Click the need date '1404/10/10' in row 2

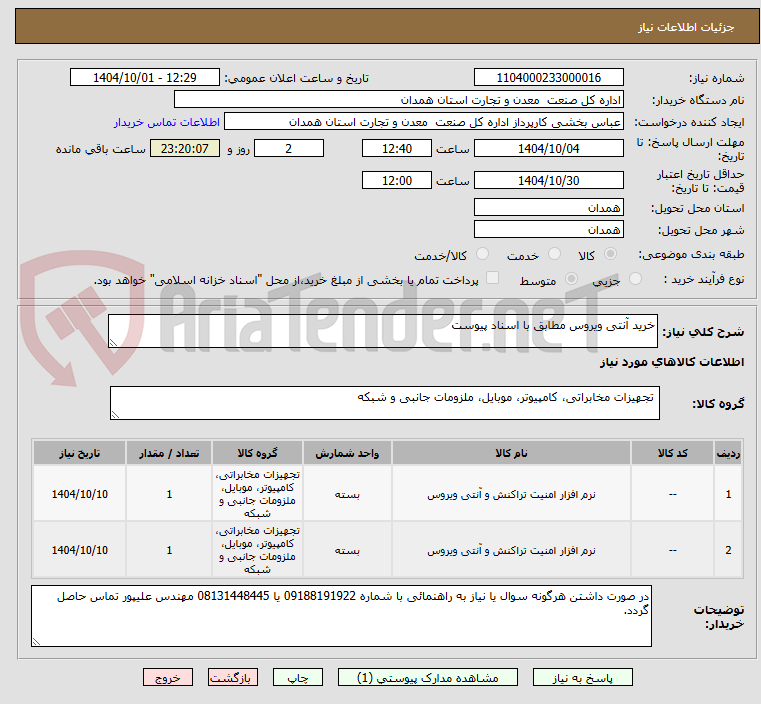click(x=80, y=550)
